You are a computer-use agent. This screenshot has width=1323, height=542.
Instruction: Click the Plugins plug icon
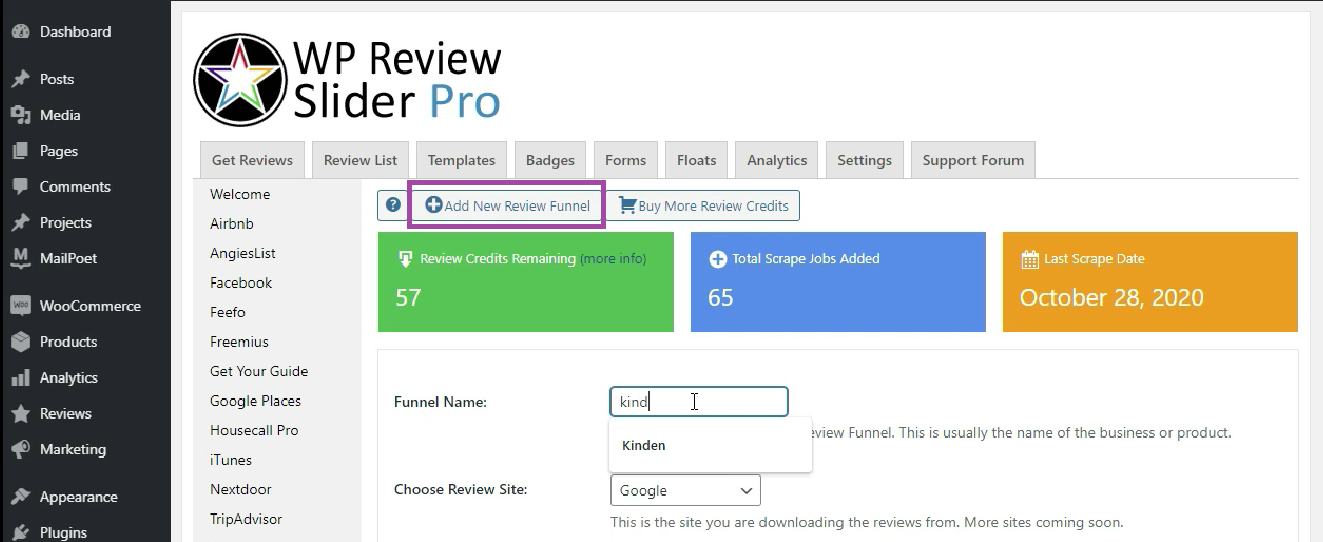click(x=20, y=533)
